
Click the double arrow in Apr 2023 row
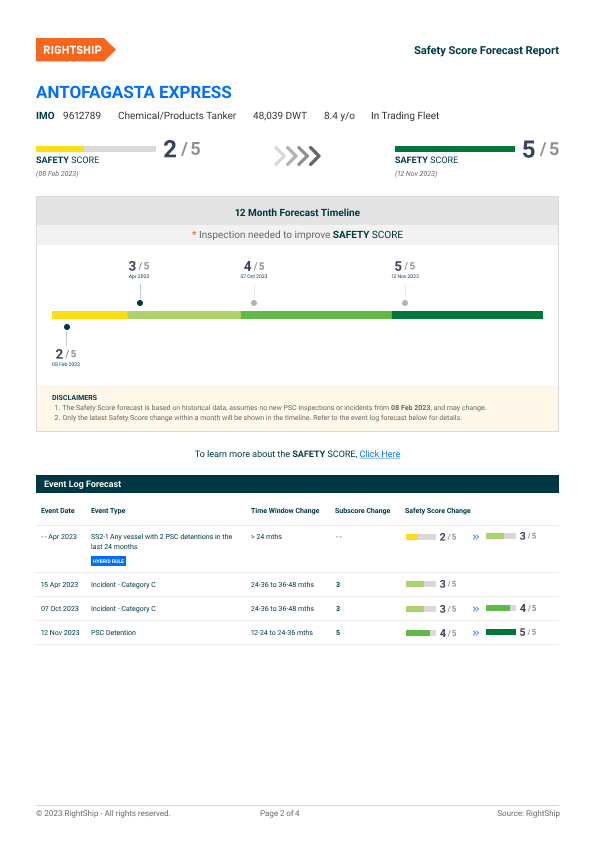(x=476, y=537)
